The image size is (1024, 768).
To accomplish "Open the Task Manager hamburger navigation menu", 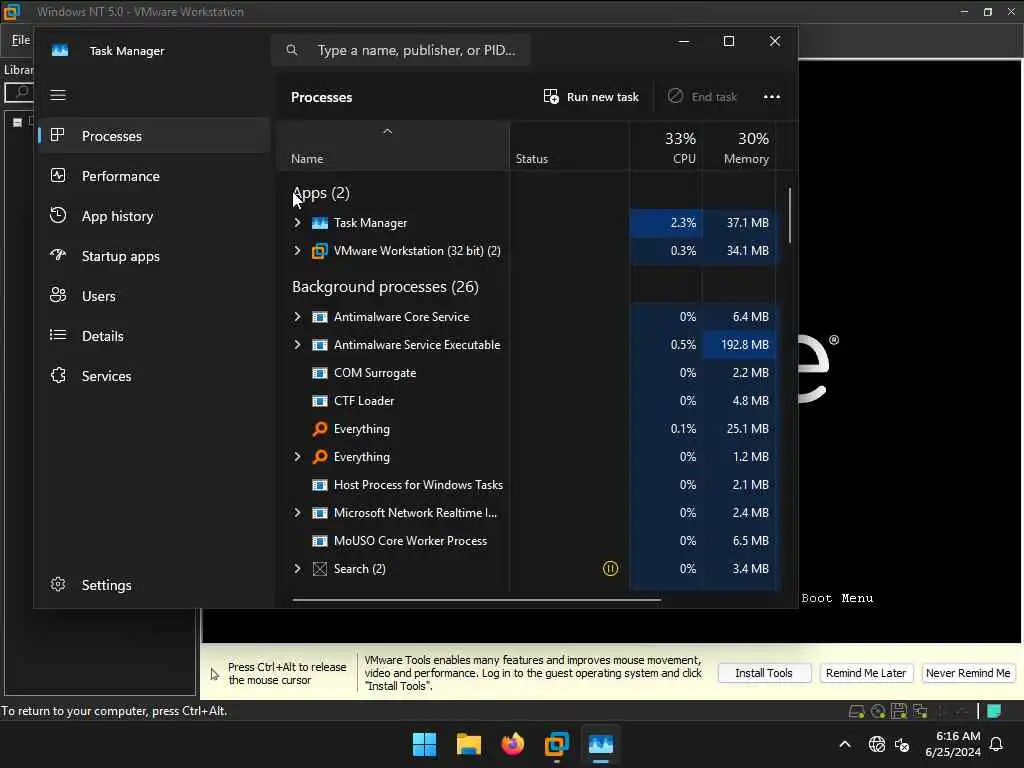I will tap(58, 95).
